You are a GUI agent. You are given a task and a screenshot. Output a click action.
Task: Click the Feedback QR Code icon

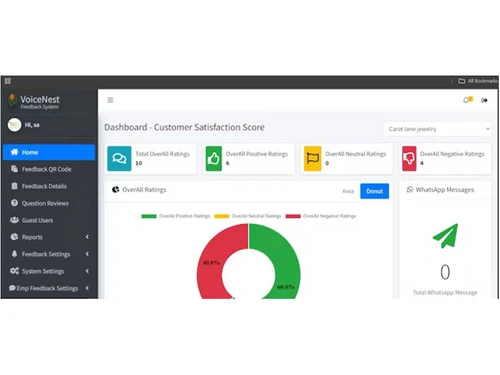pos(14,169)
